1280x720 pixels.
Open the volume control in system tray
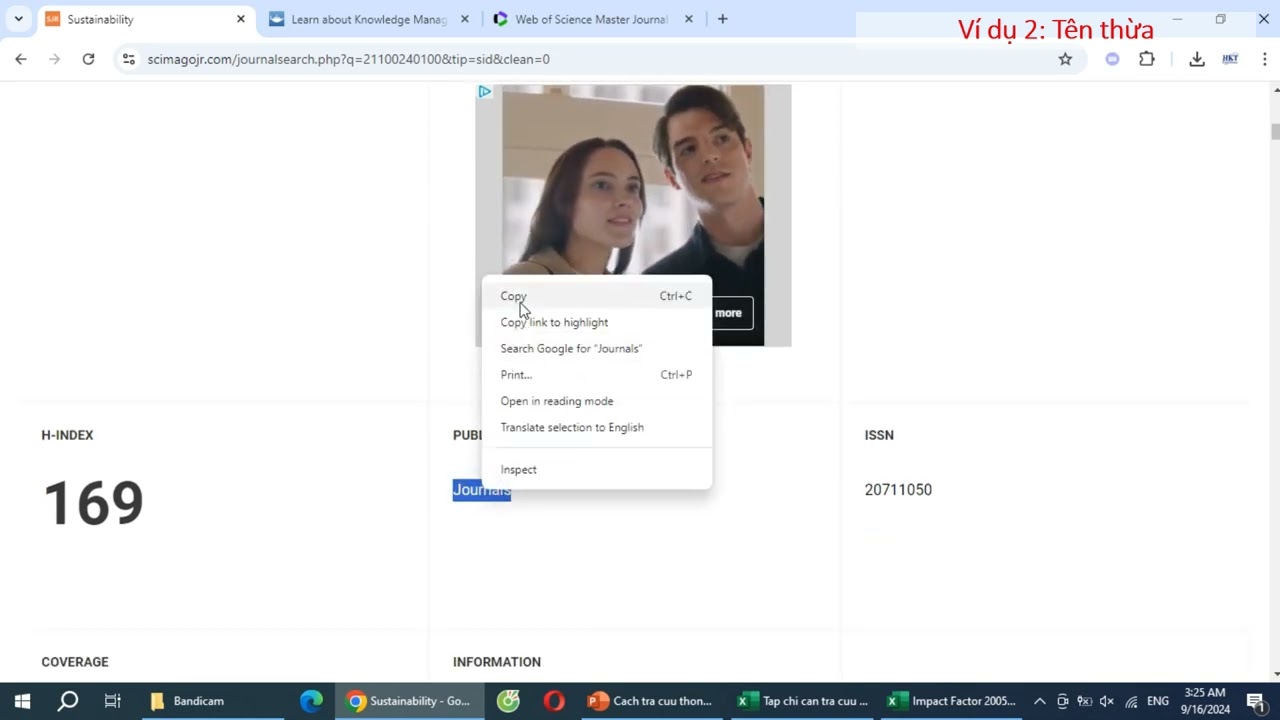[x=1107, y=701]
